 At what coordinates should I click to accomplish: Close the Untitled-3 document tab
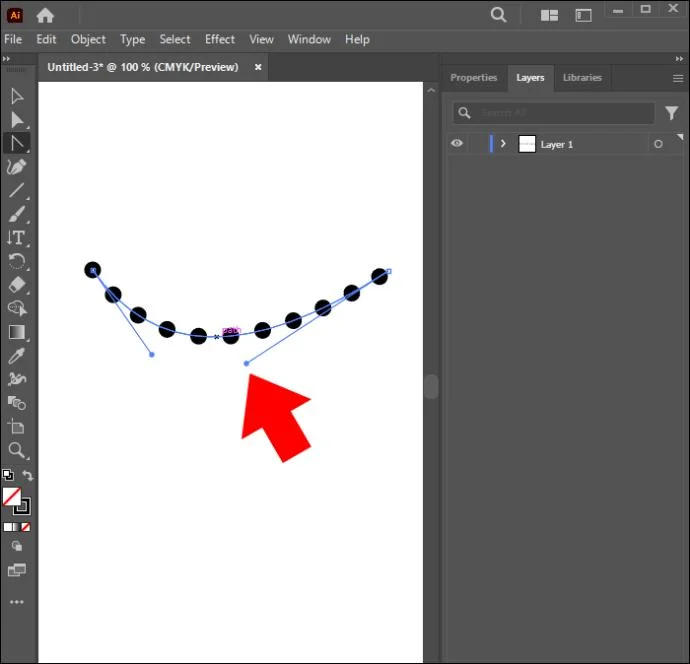pyautogui.click(x=258, y=67)
